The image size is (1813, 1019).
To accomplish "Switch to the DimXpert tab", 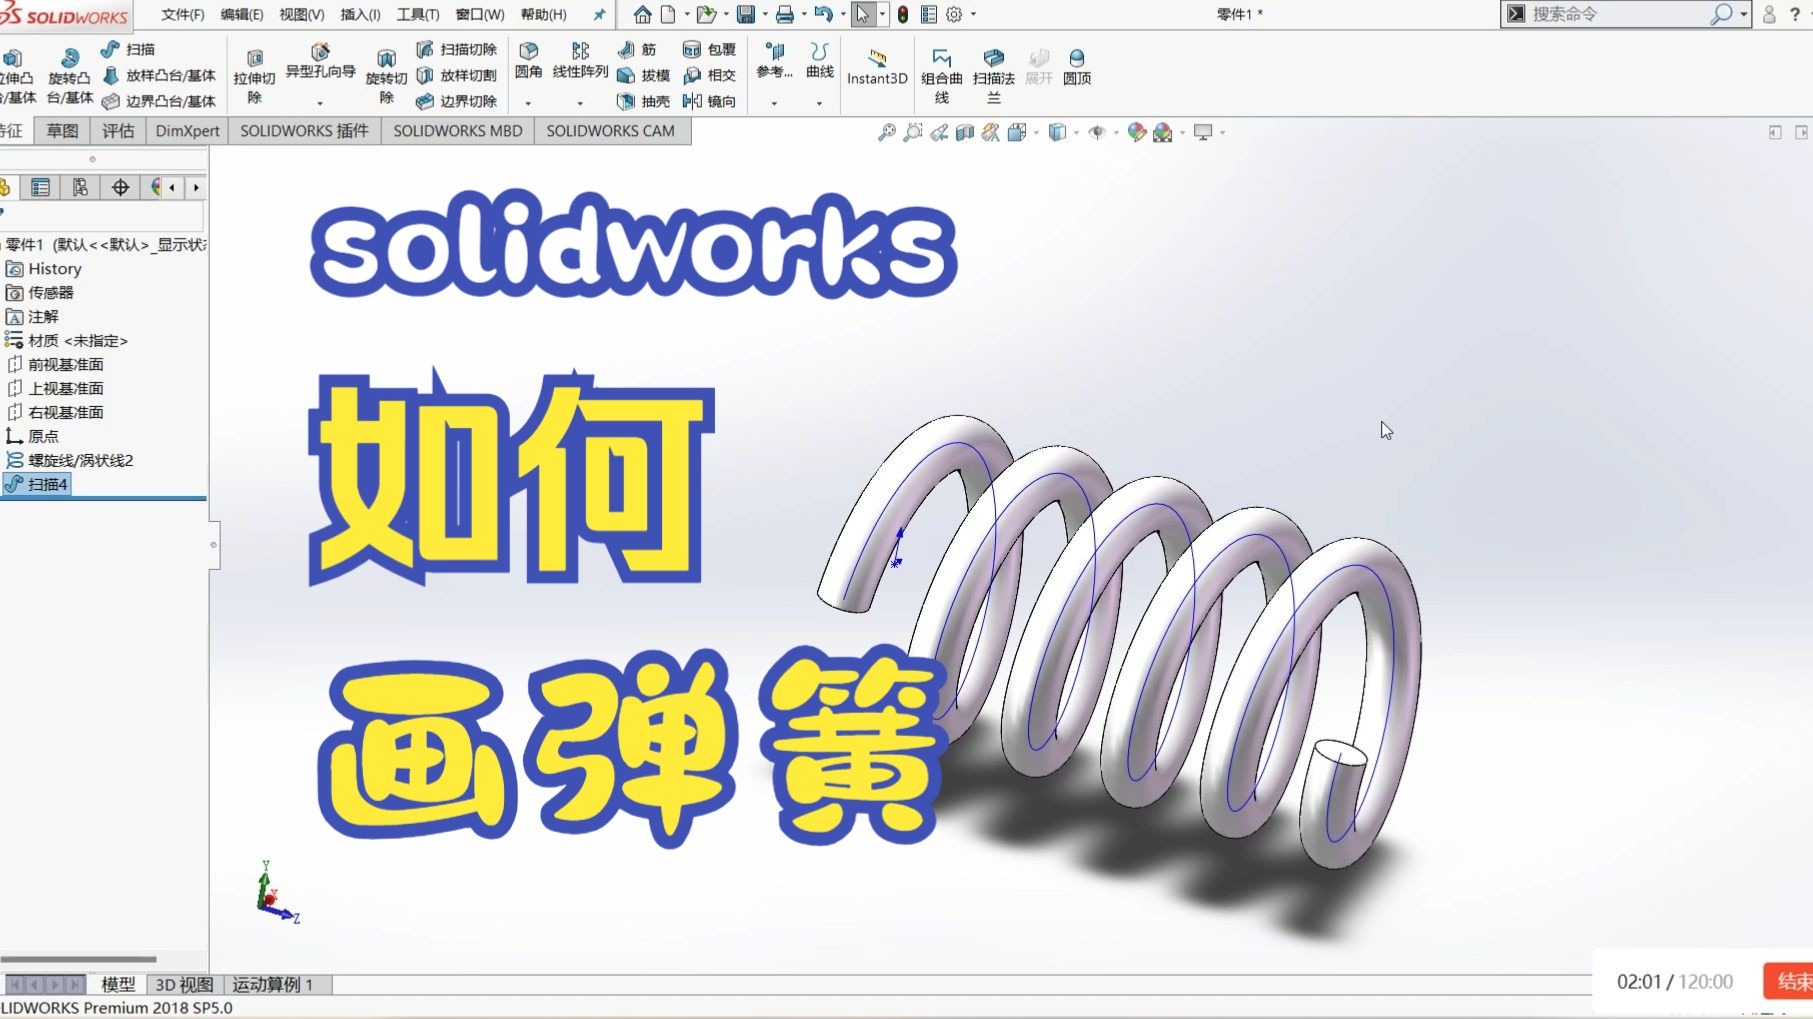I will [x=187, y=131].
